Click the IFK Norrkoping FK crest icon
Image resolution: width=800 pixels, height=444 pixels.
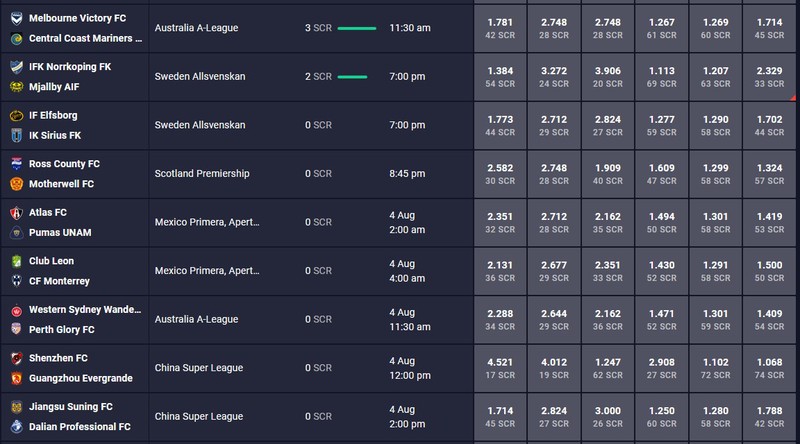pos(16,67)
